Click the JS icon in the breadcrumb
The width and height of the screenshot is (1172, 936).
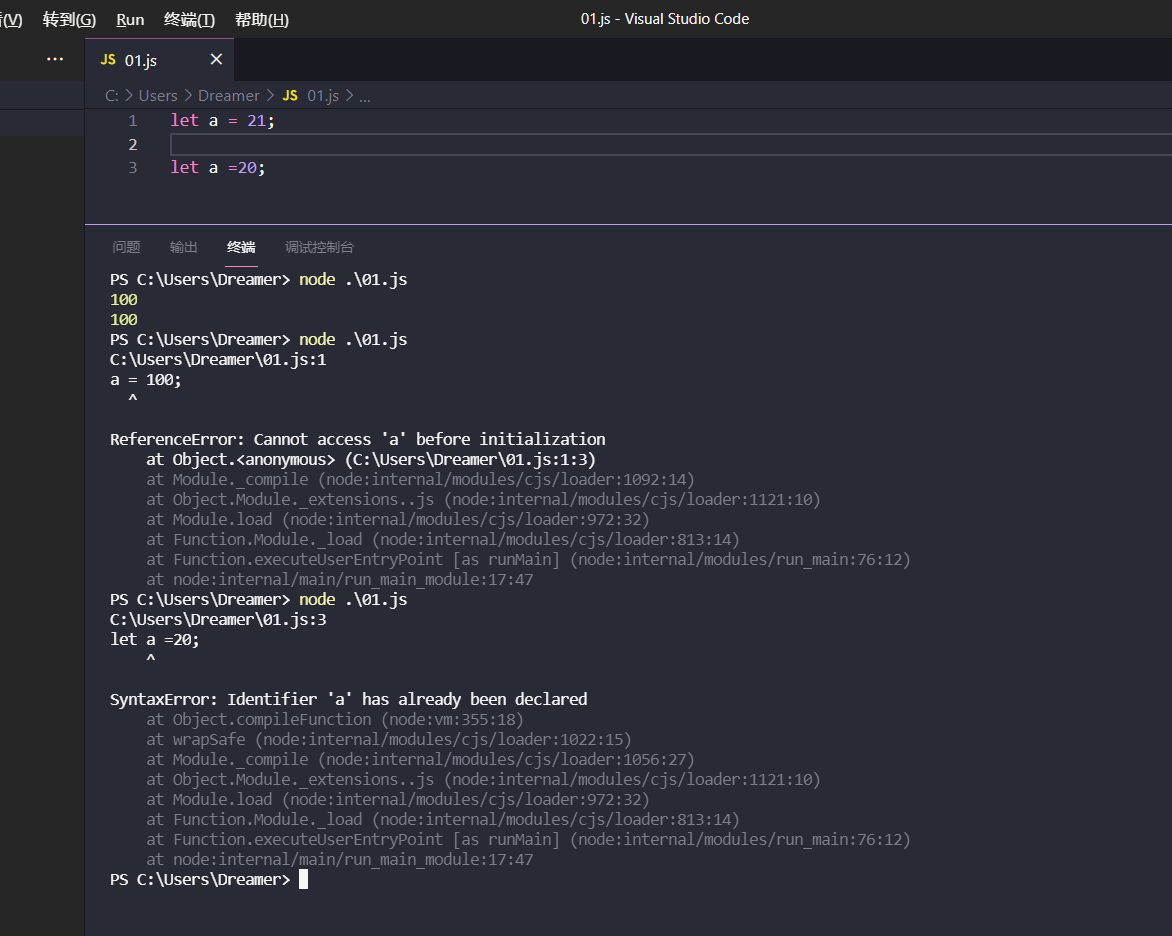tap(290, 96)
